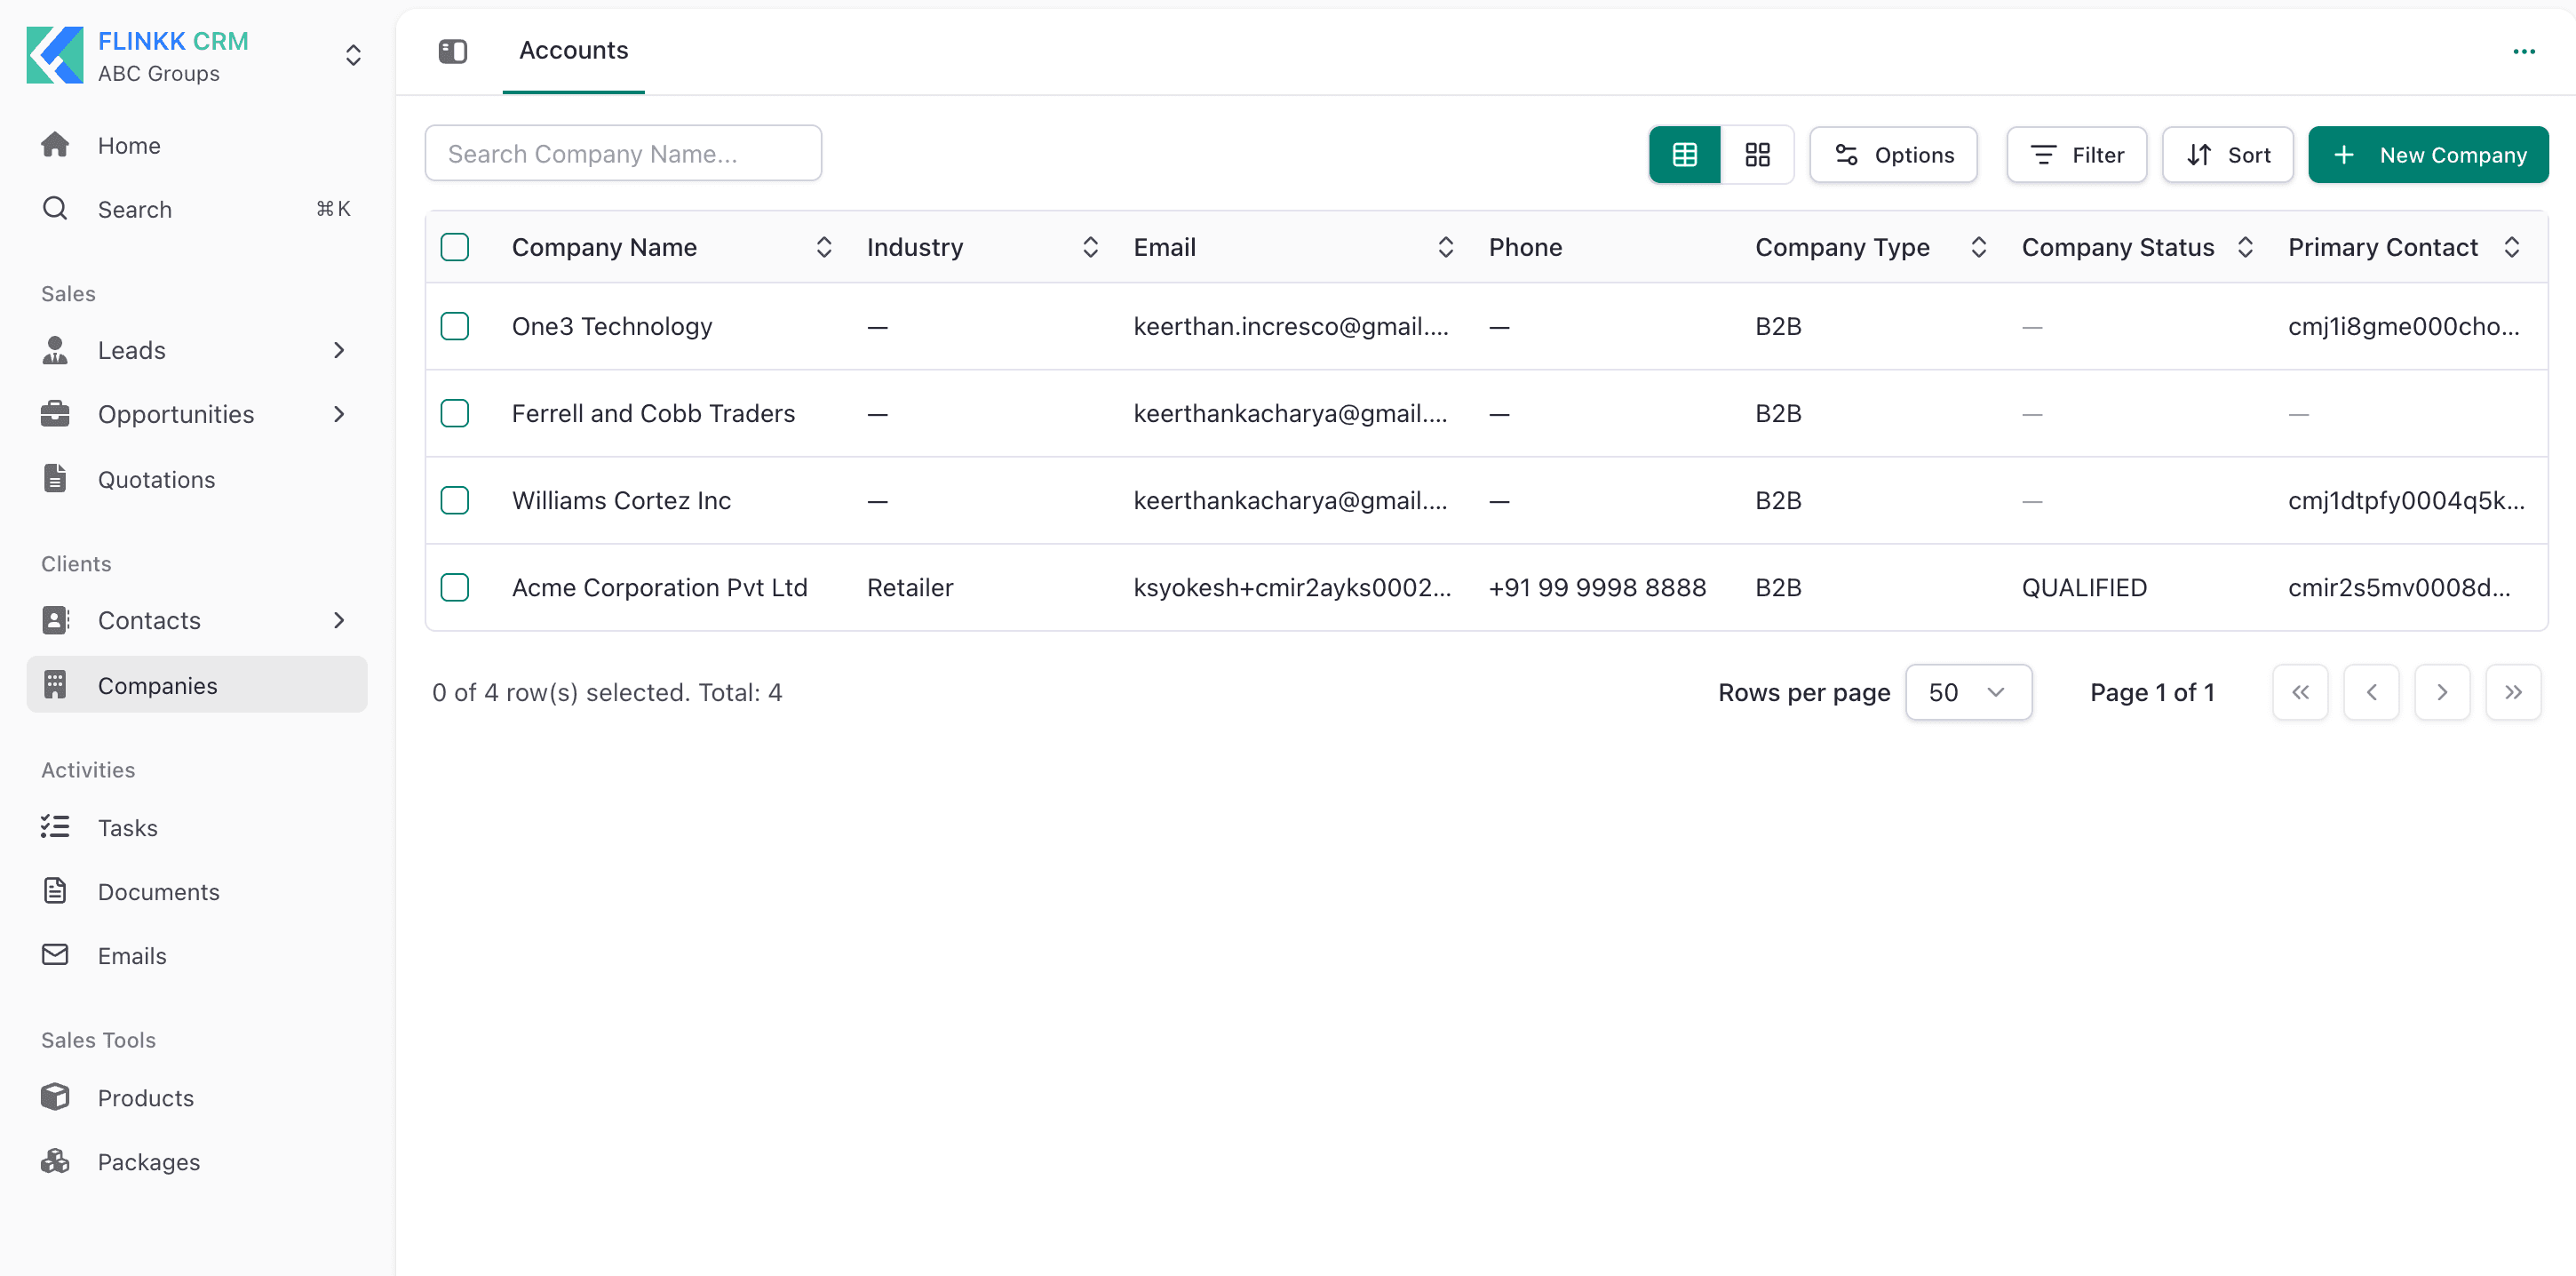The height and width of the screenshot is (1276, 2576).
Task: Click the Quotations document icon
Action: 55,479
